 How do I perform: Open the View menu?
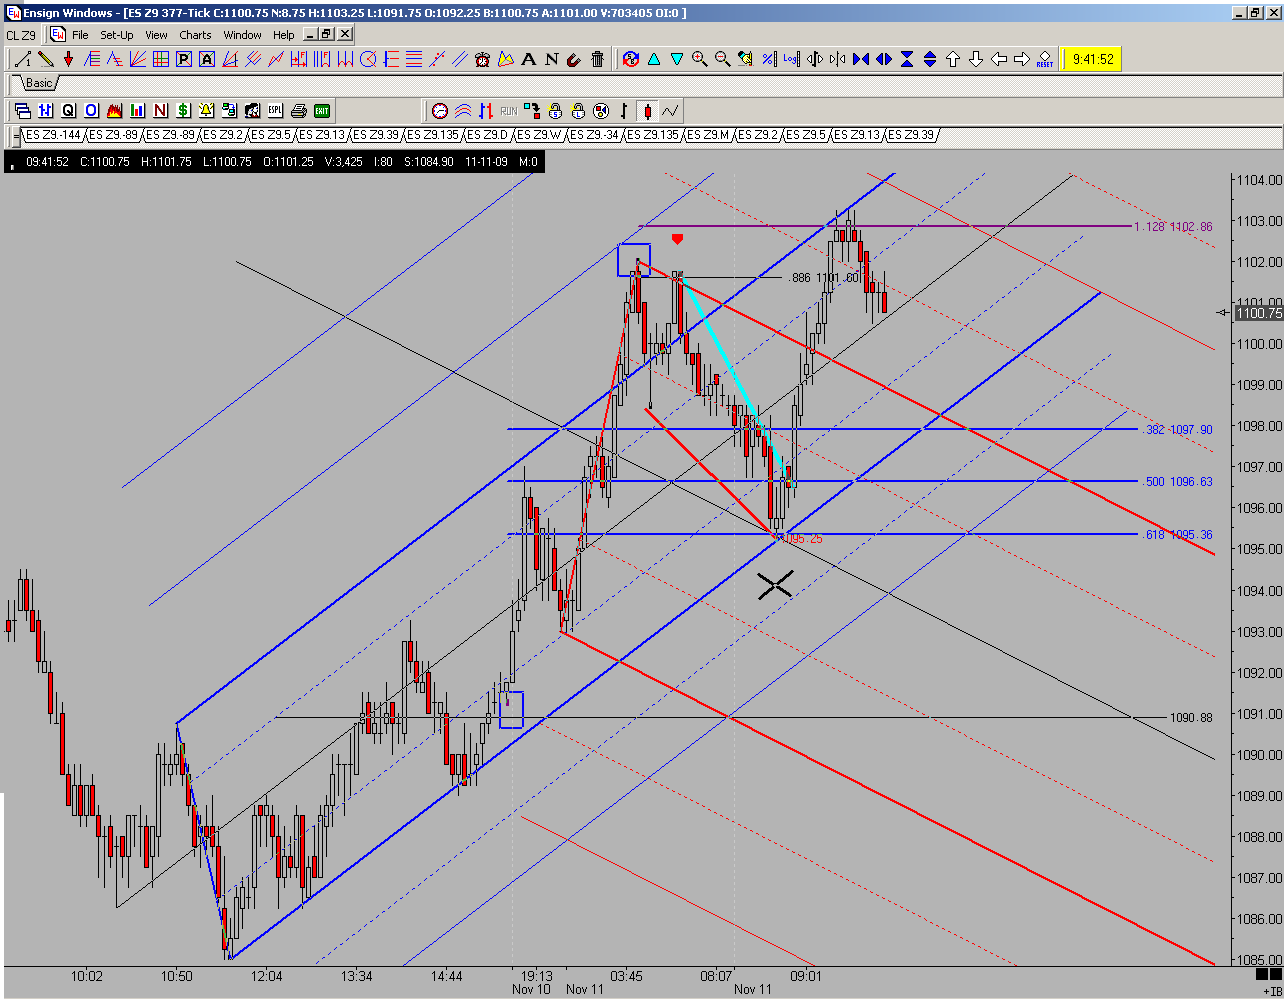pos(156,34)
